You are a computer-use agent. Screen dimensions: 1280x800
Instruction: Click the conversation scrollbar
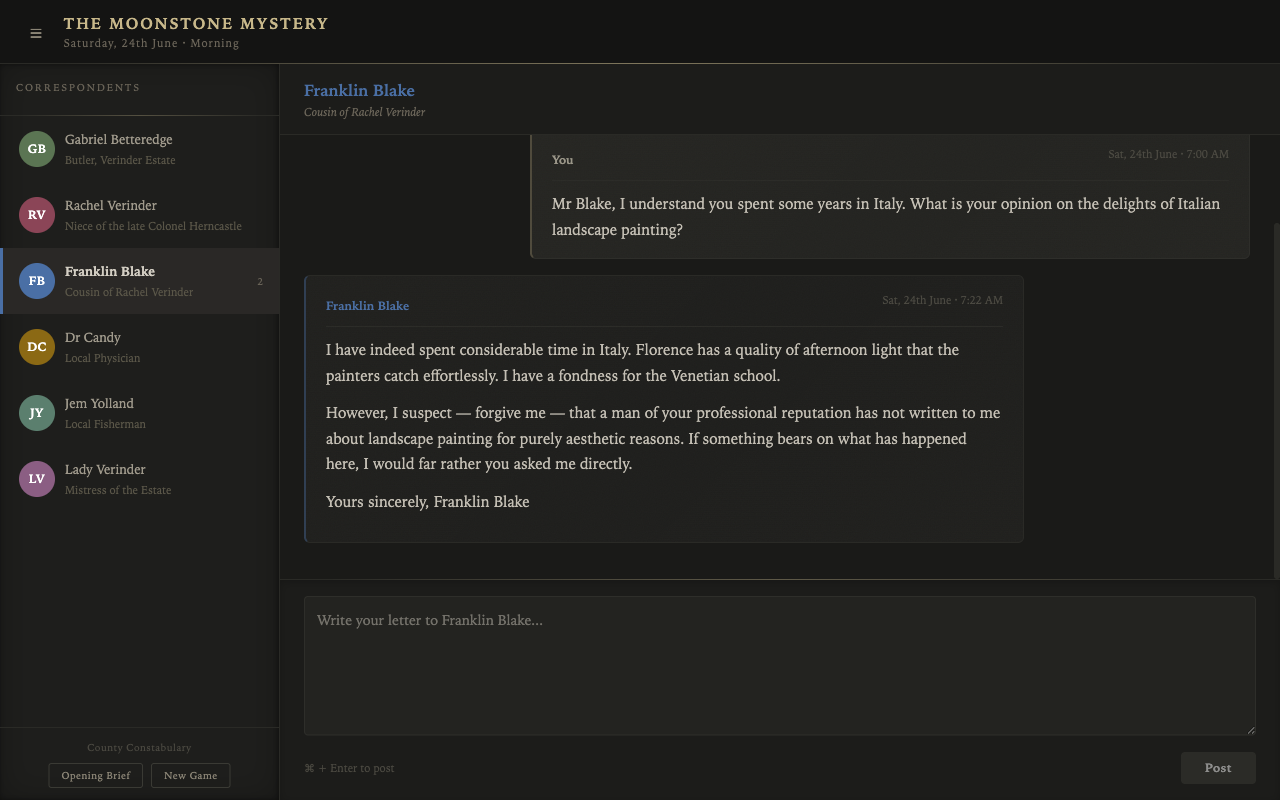pos(1276,400)
